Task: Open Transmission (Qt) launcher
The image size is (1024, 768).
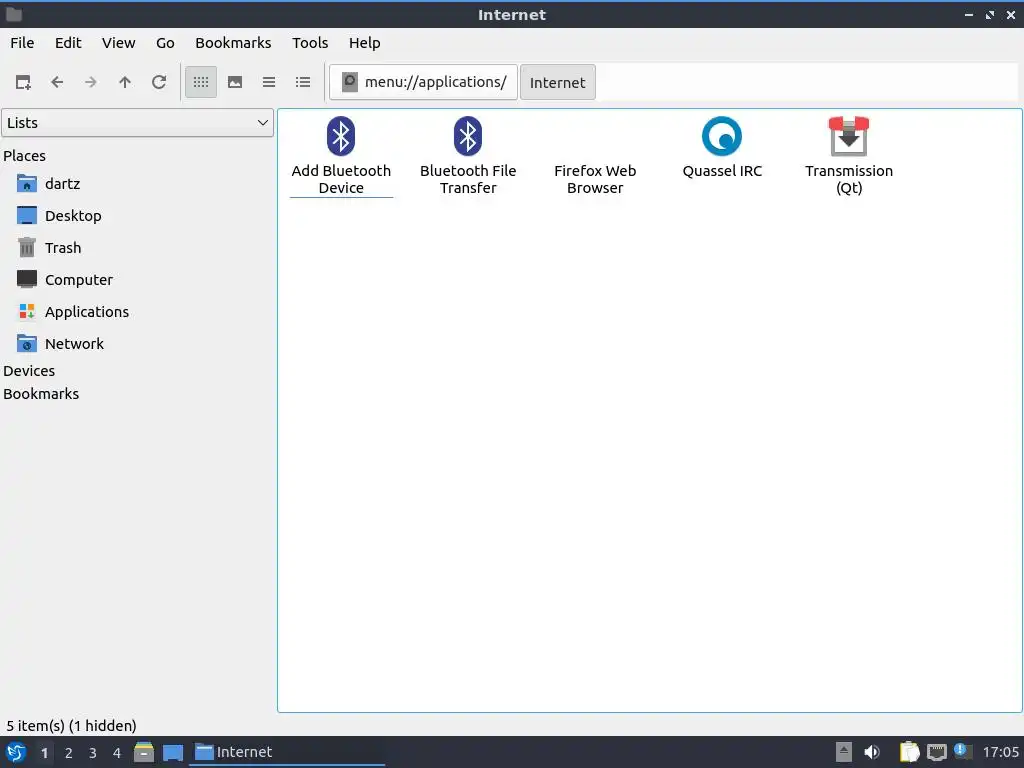Action: 848,155
